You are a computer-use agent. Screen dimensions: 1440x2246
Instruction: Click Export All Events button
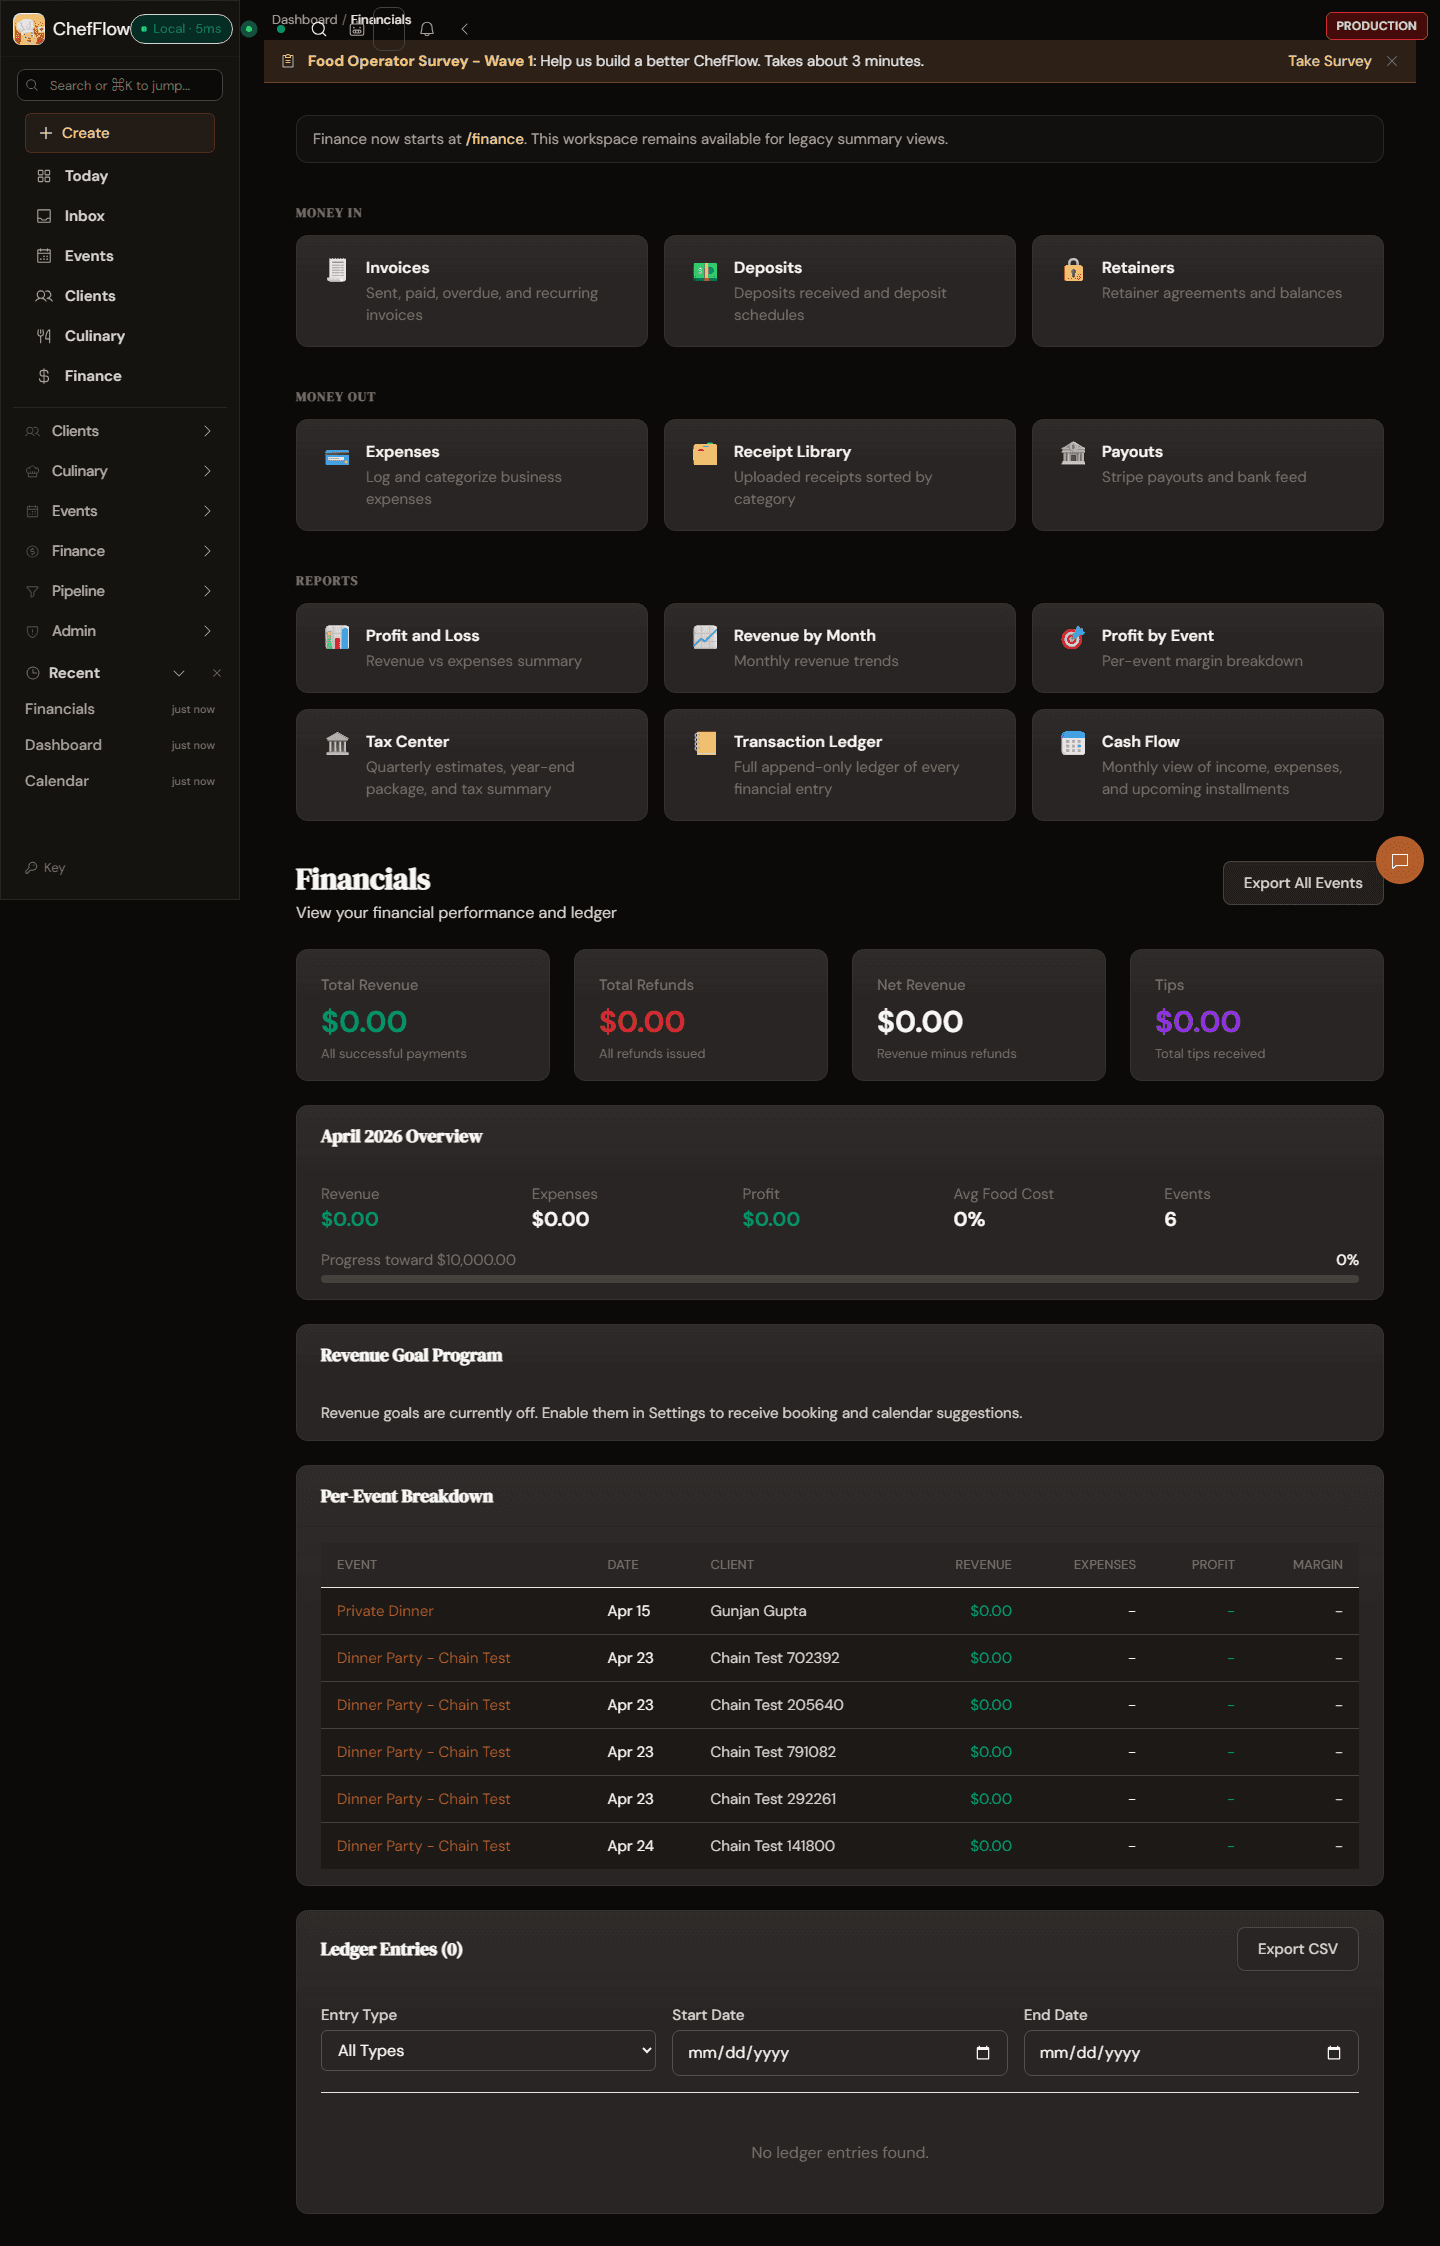(x=1303, y=883)
